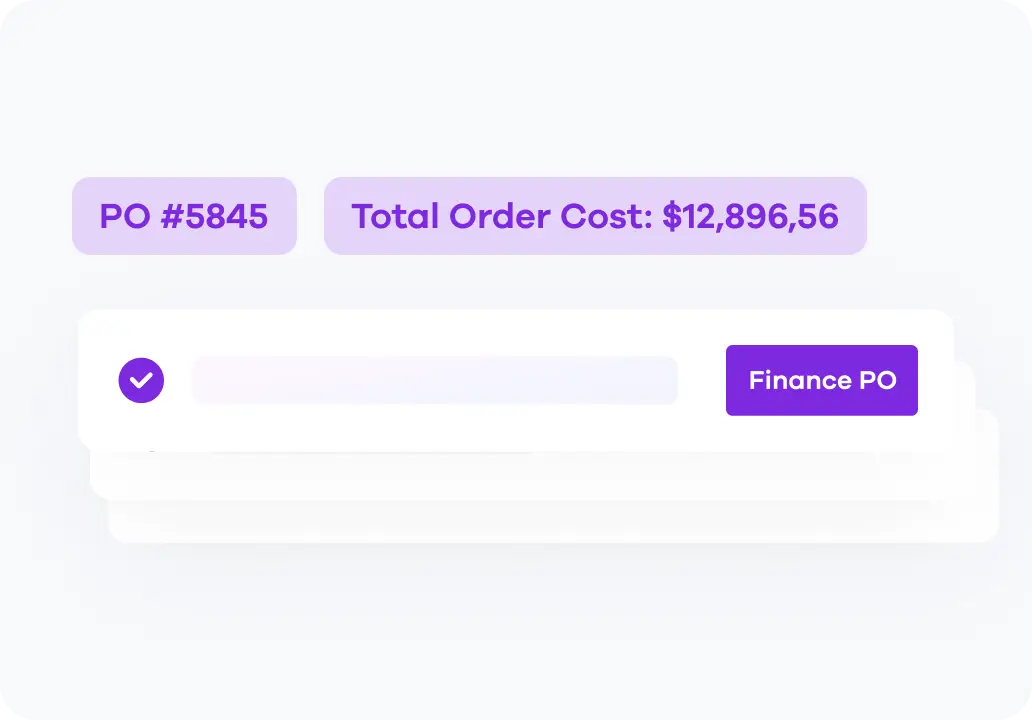The image size is (1032, 720).
Task: Uncheck the purple tick on the order row
Action: tap(141, 380)
